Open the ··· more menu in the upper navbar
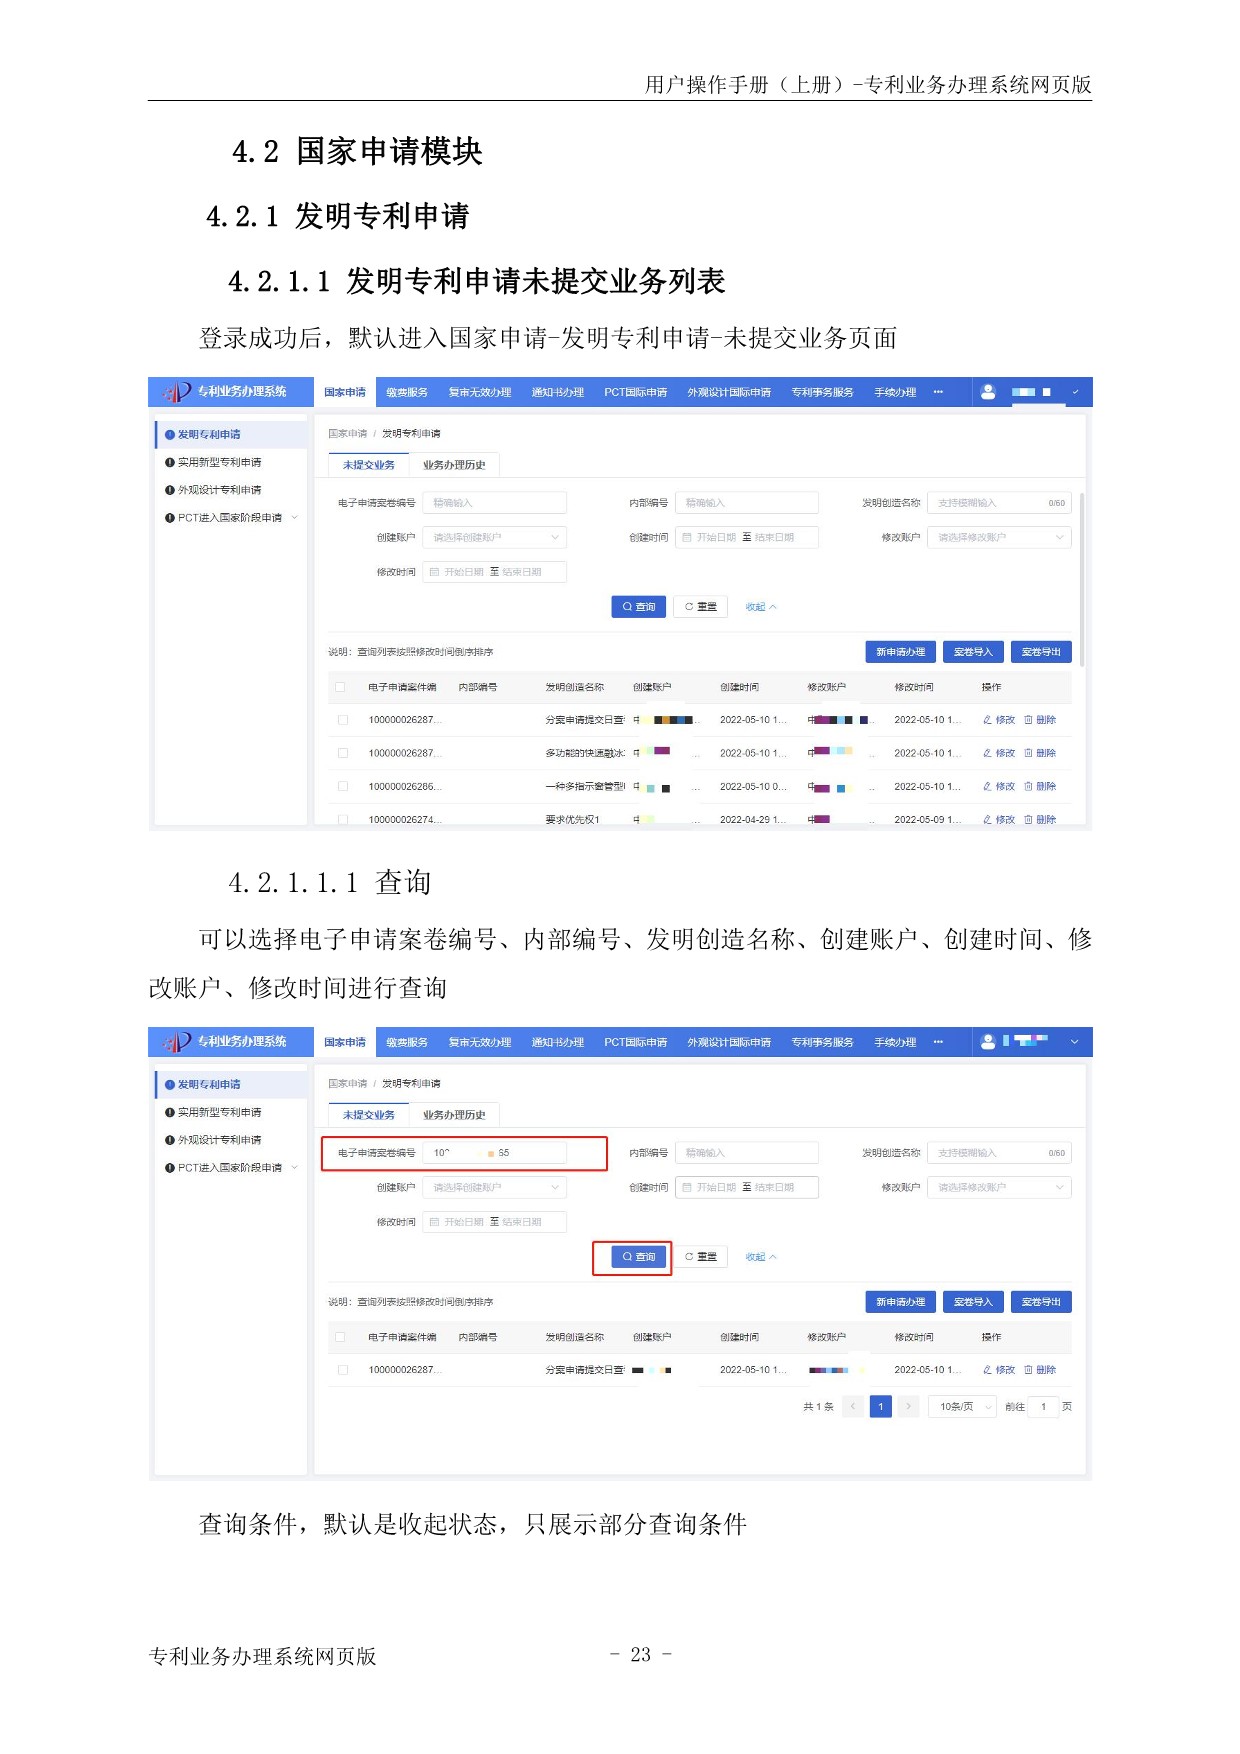1240x1754 pixels. (938, 392)
